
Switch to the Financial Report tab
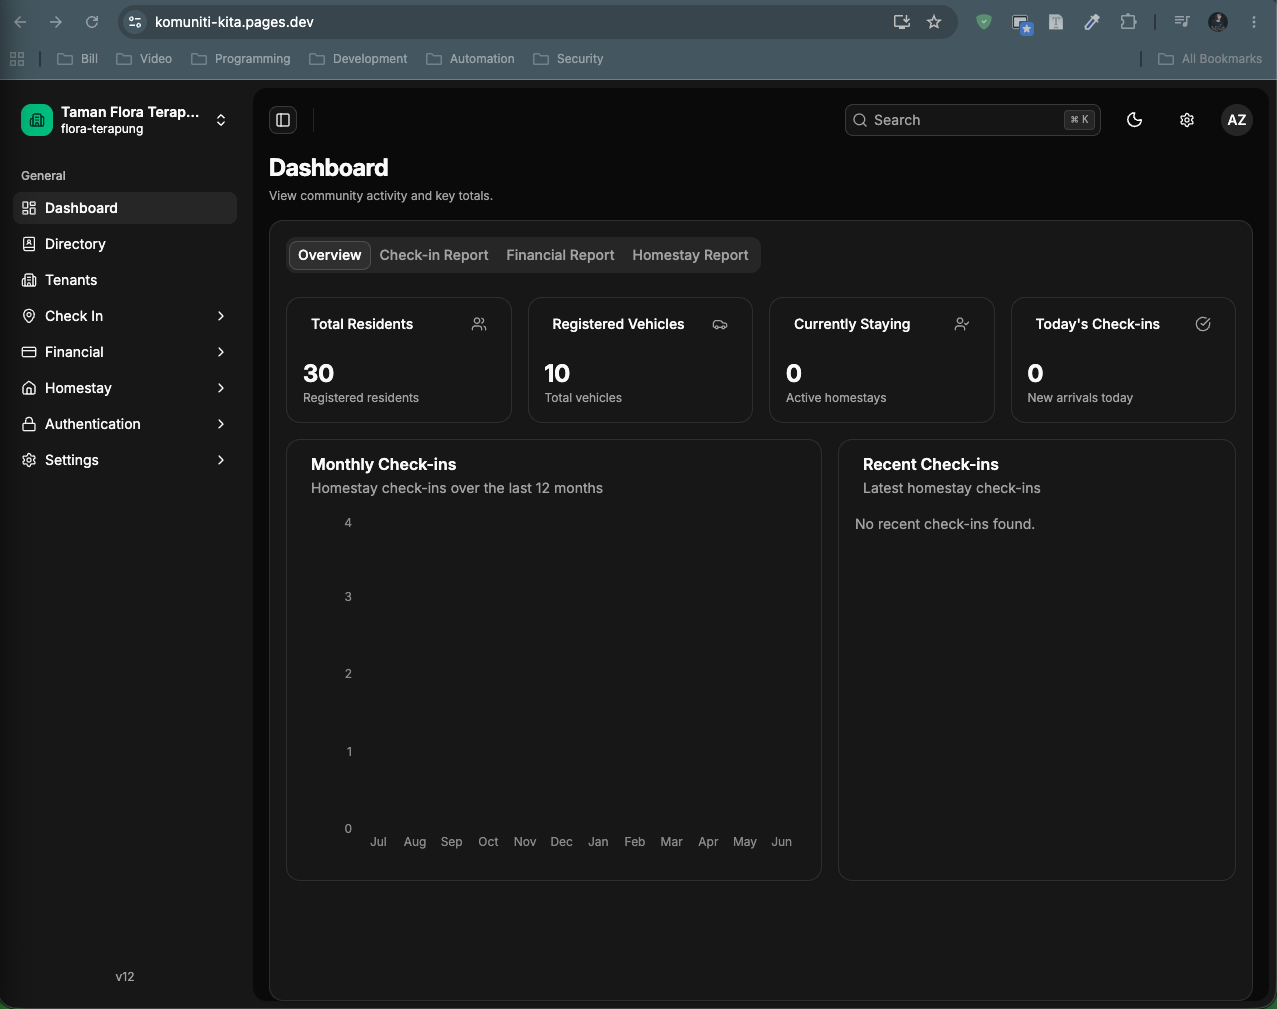point(560,255)
